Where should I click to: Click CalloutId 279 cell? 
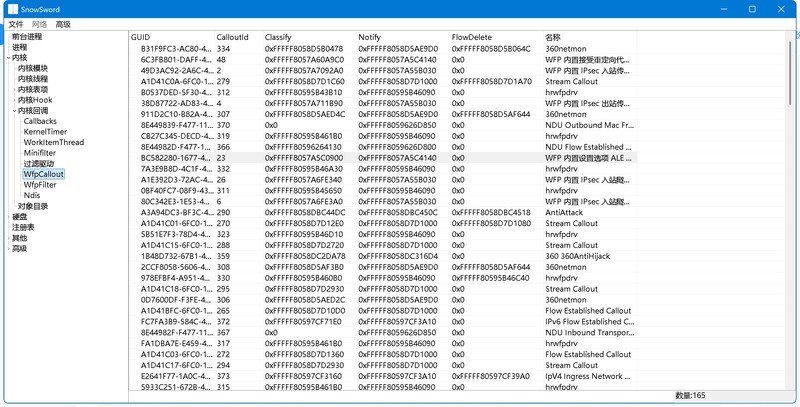(x=222, y=82)
